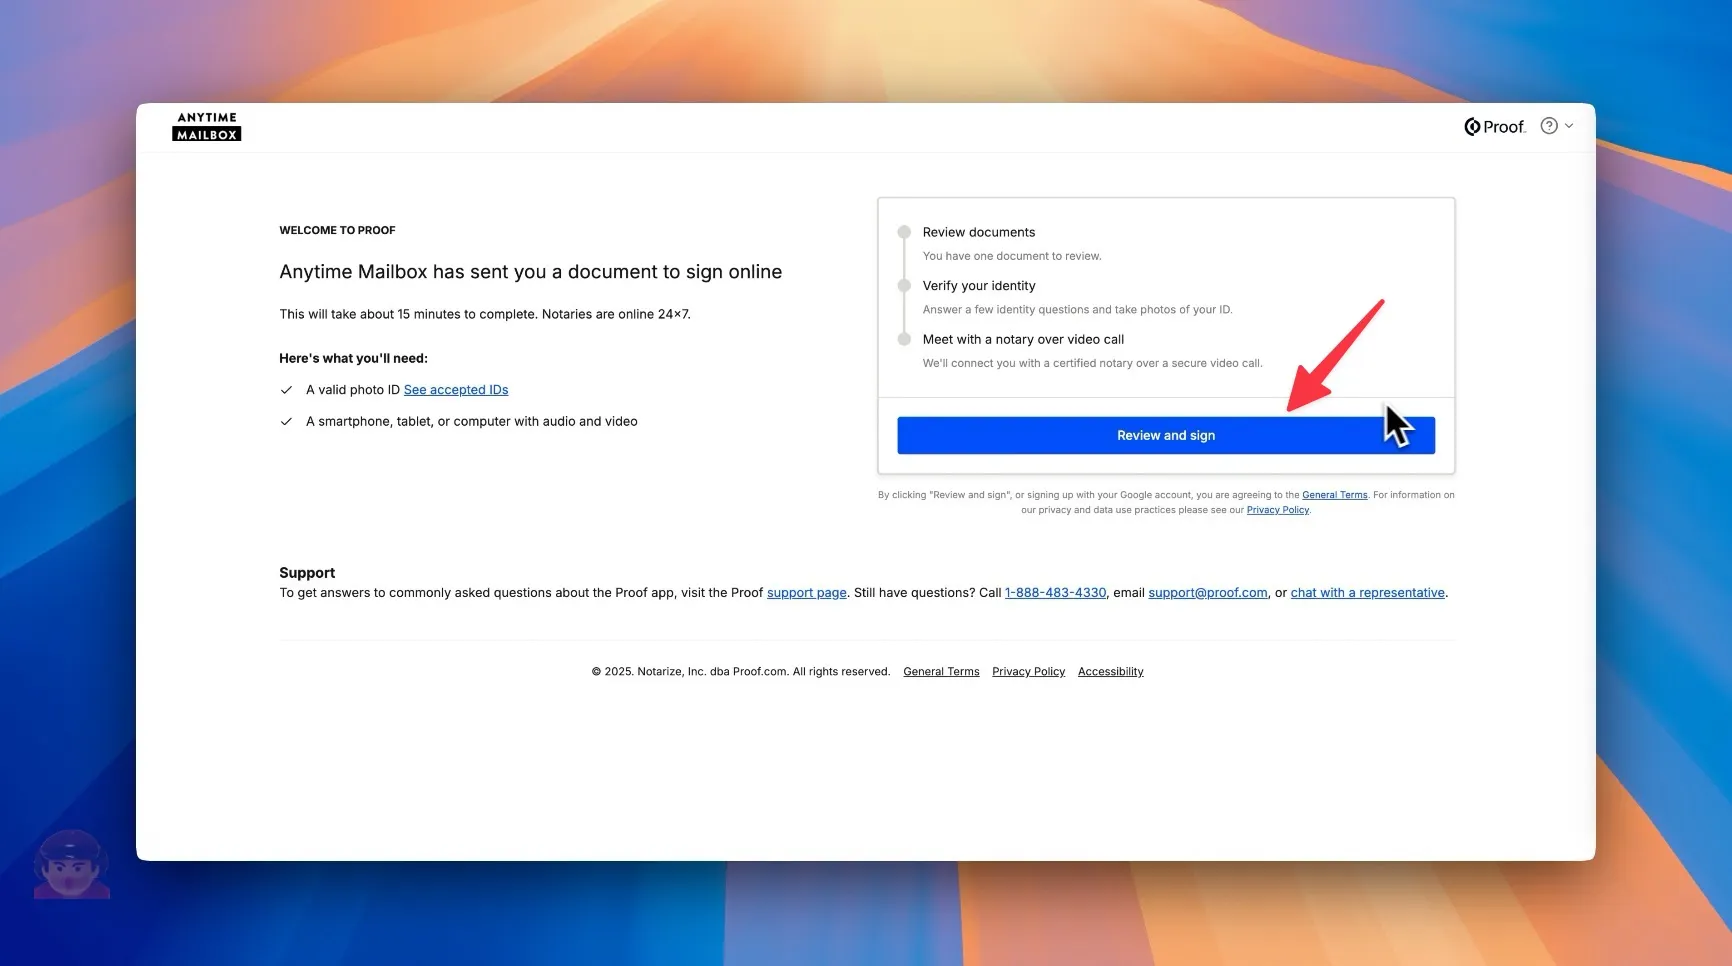Select the Verify your identity step
This screenshot has width=1732, height=966.
(978, 286)
